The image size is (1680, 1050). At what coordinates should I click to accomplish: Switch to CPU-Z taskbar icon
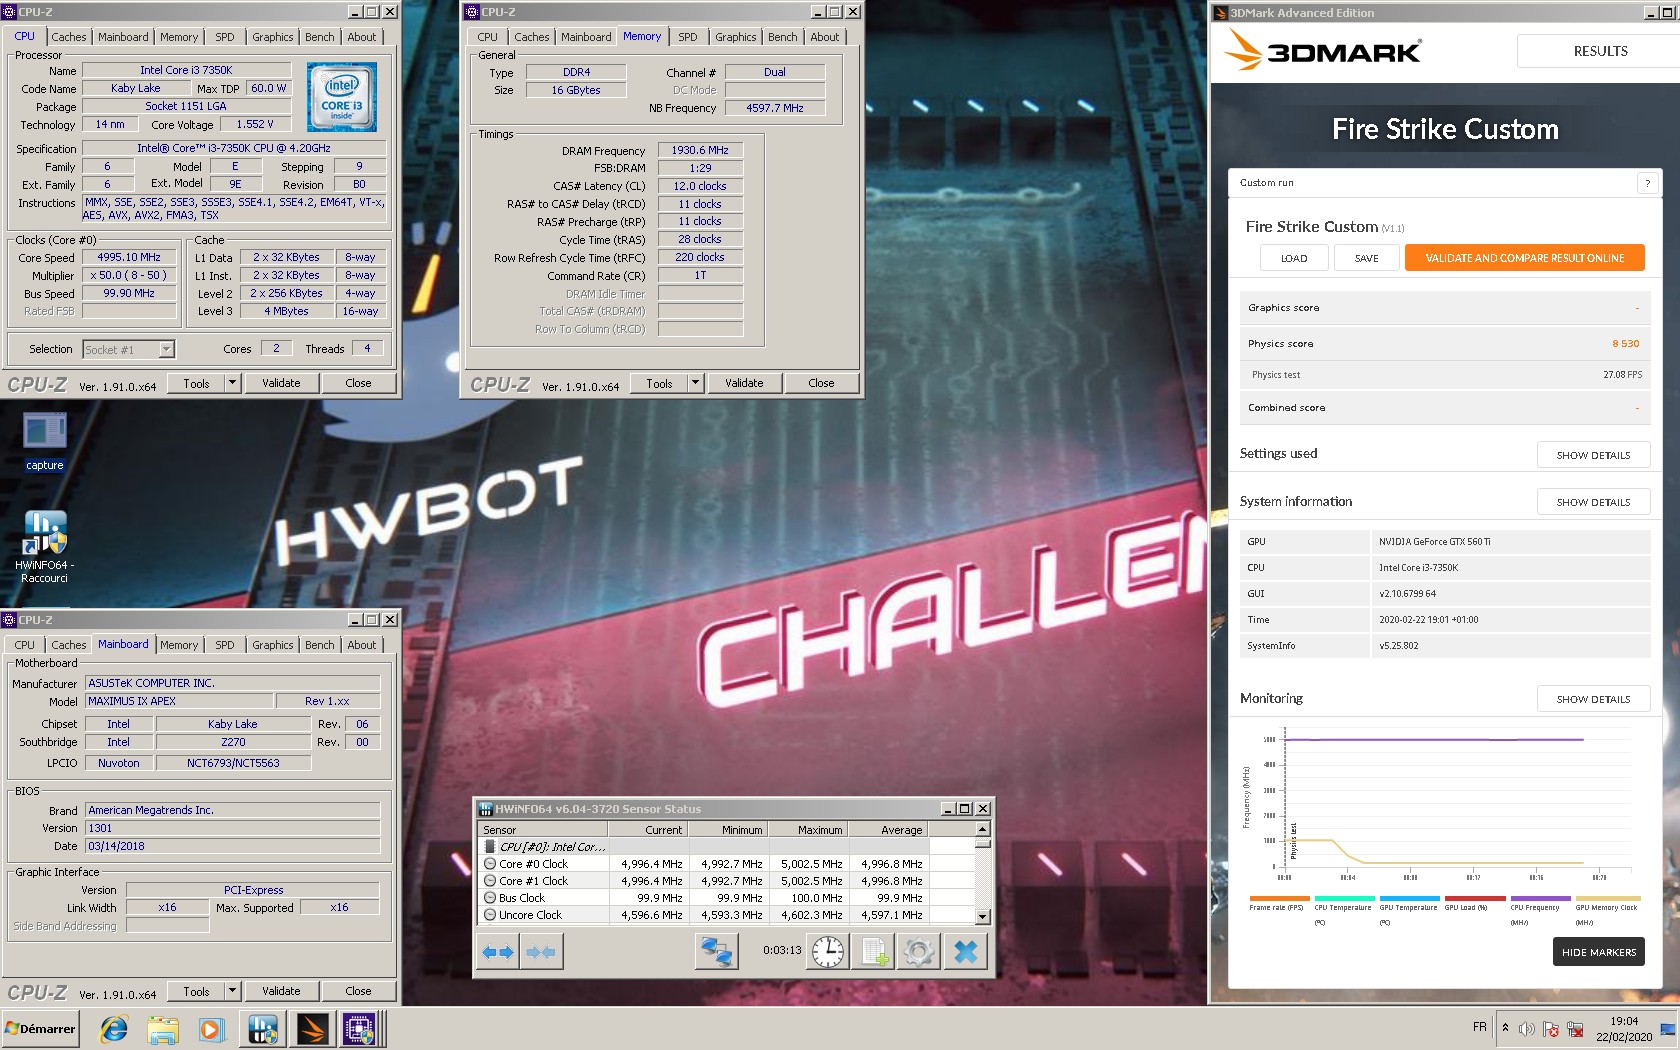359,1029
